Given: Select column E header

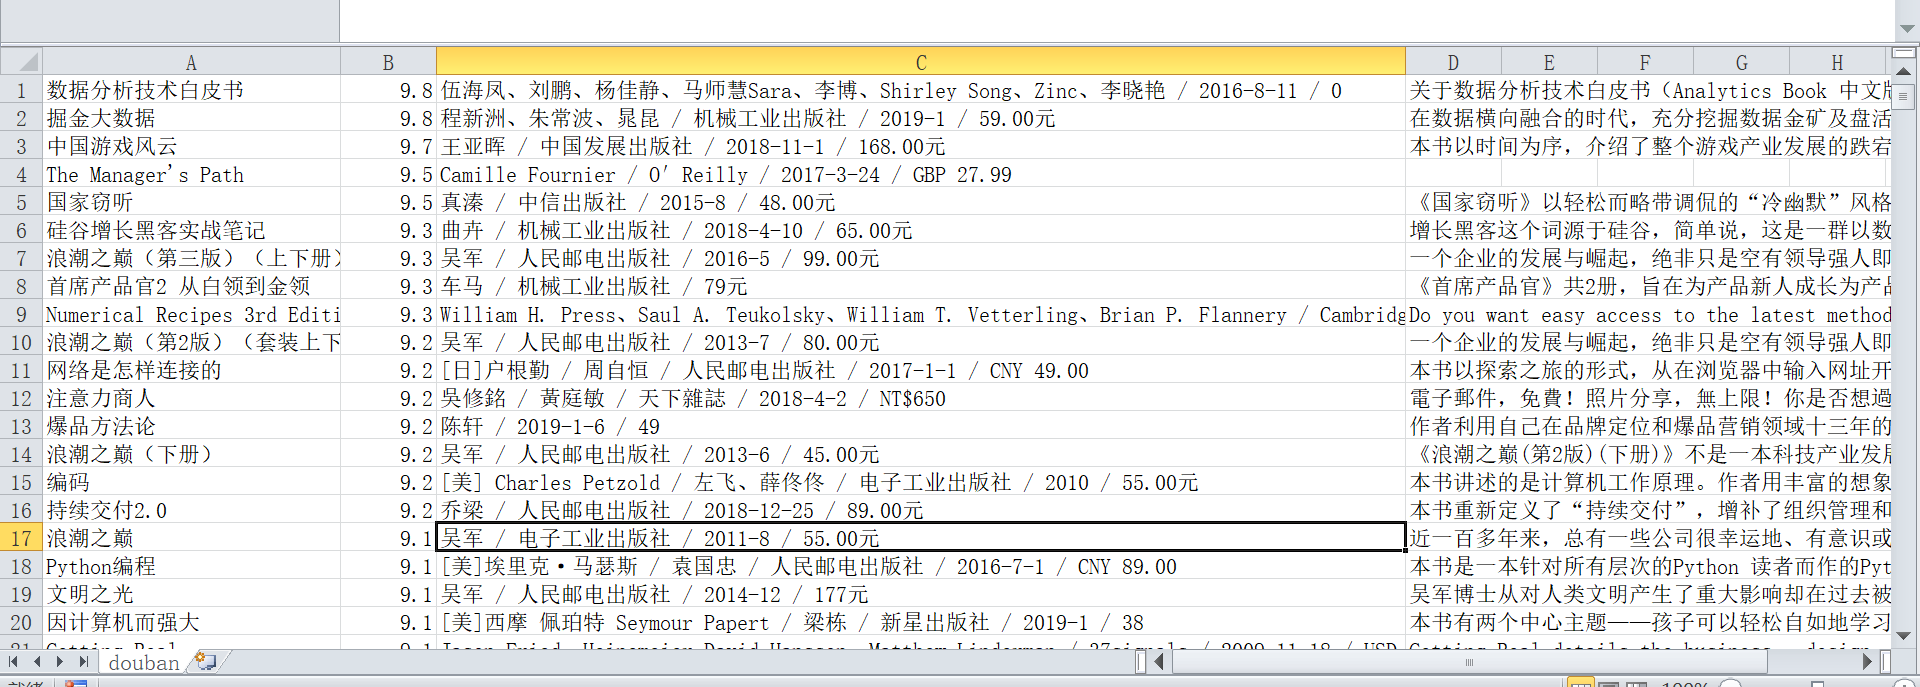Looking at the screenshot, I should pyautogui.click(x=1549, y=62).
